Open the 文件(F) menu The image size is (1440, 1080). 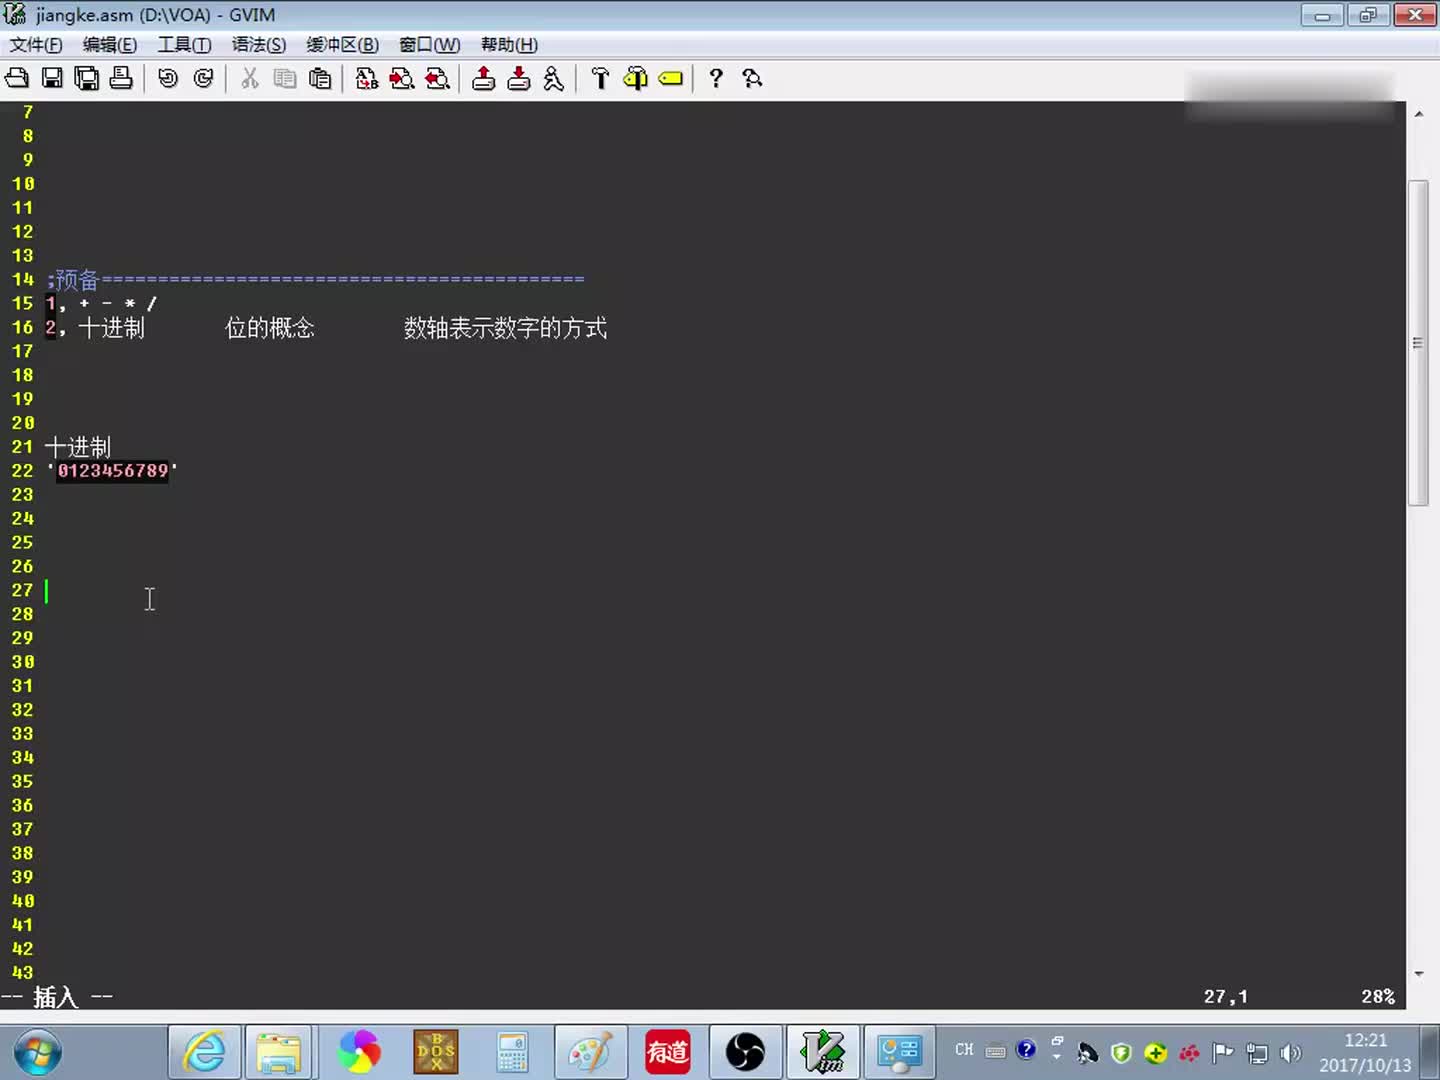click(x=36, y=45)
